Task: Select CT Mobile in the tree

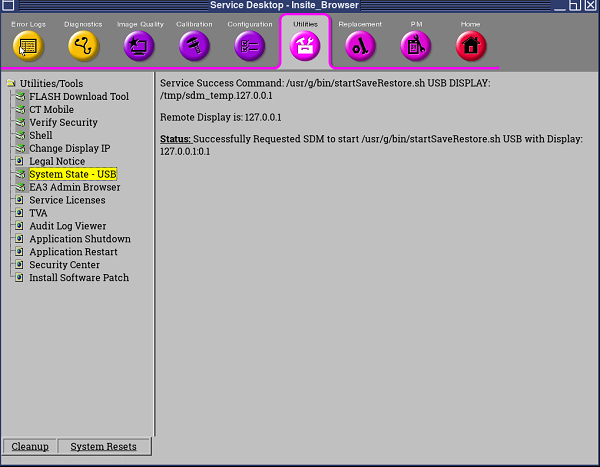Action: (51, 110)
